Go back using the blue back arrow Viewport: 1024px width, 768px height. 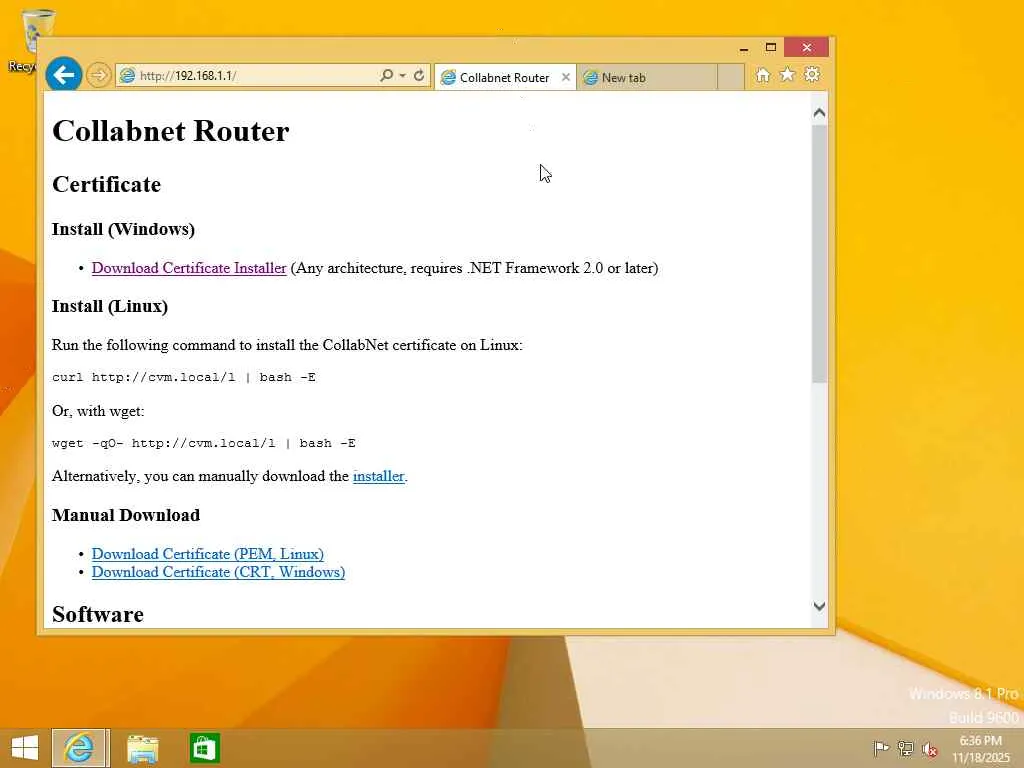click(x=63, y=74)
